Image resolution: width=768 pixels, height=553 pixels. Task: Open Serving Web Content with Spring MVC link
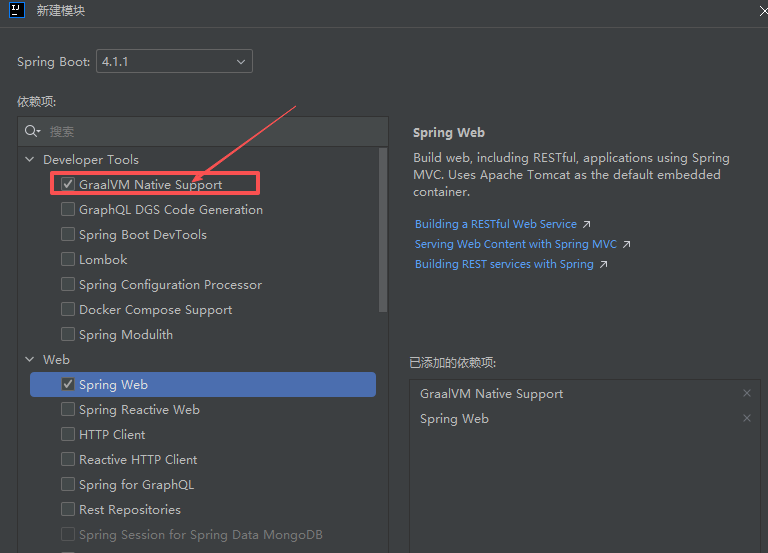click(x=516, y=244)
